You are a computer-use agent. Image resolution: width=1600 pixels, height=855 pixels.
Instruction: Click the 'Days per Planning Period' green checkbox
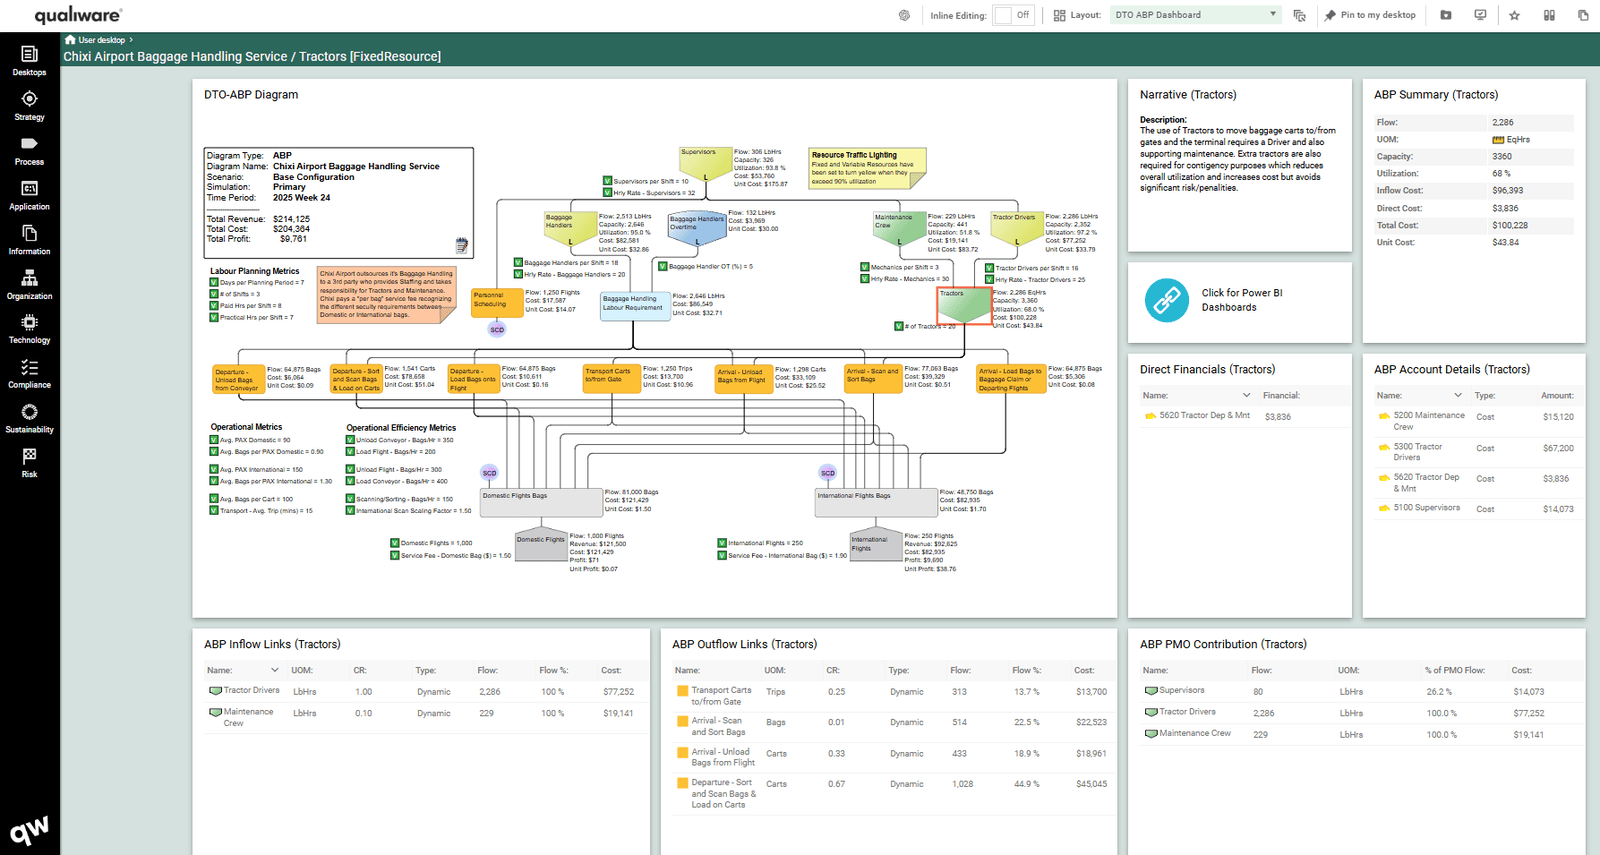(x=214, y=283)
